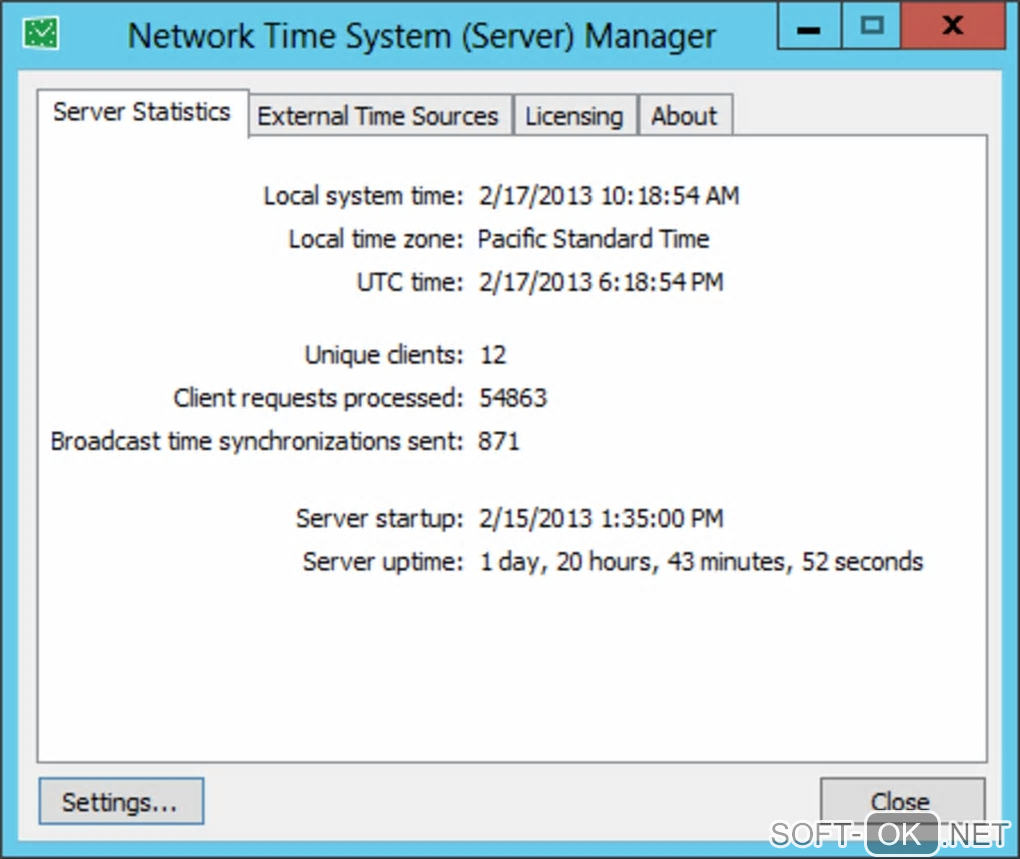Select the Pacific Standard Time text
Screen dimensions: 1020x859
594,239
